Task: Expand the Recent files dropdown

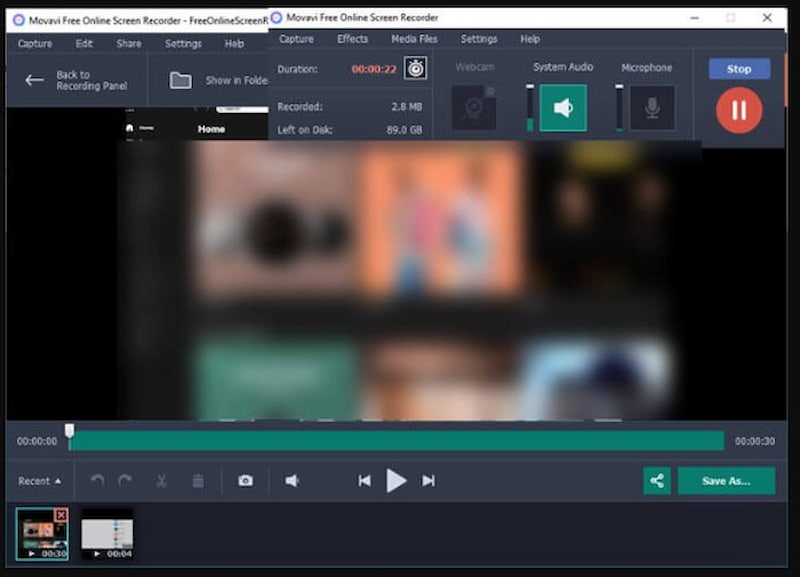Action: pos(40,481)
